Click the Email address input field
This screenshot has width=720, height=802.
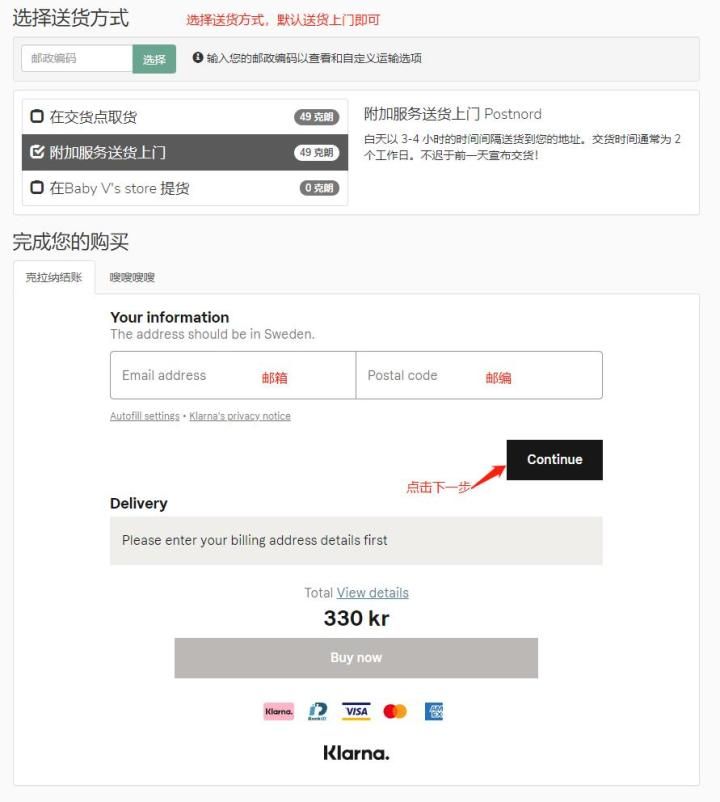(x=233, y=375)
